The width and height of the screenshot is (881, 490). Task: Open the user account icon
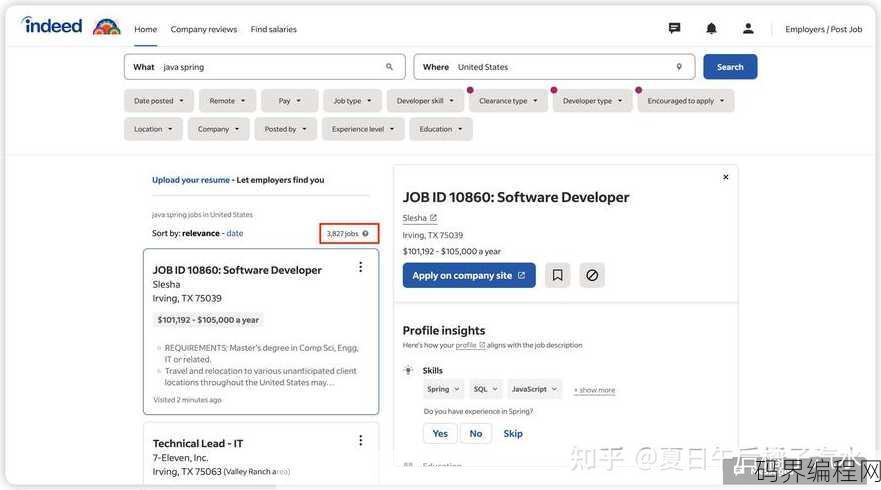[x=748, y=28]
